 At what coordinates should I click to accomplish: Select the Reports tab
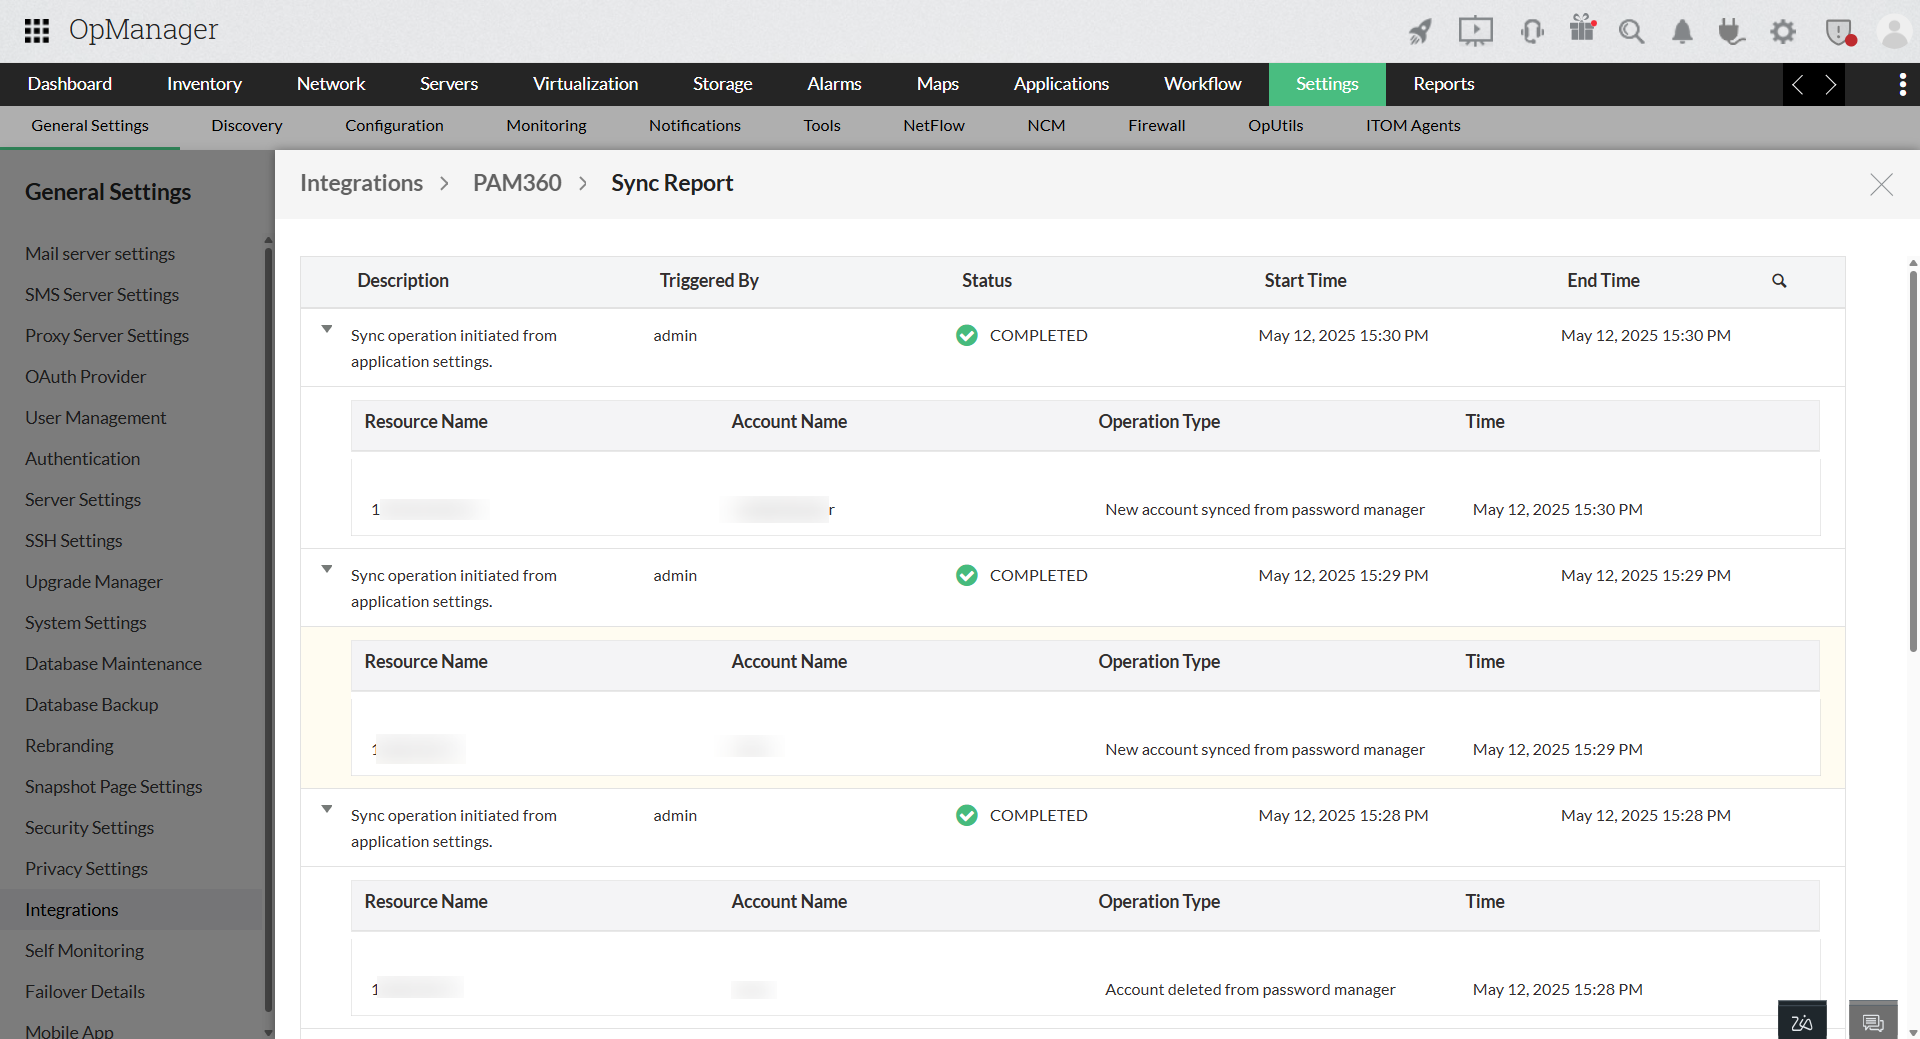1444,84
